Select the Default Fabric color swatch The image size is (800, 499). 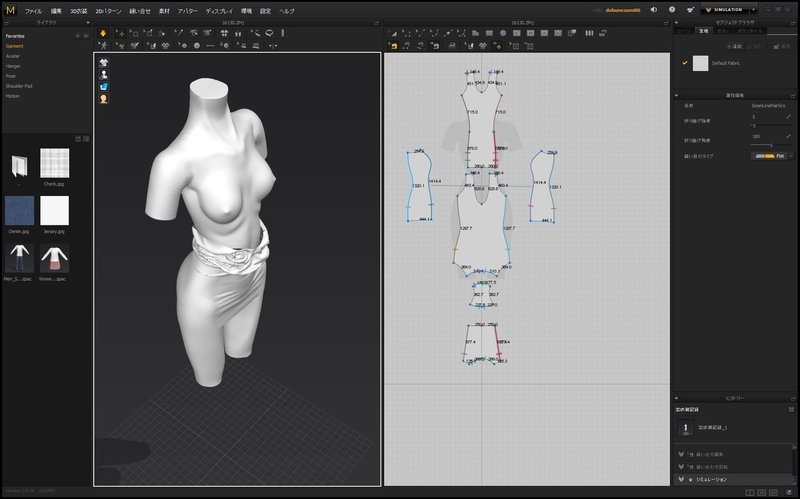tap(700, 63)
